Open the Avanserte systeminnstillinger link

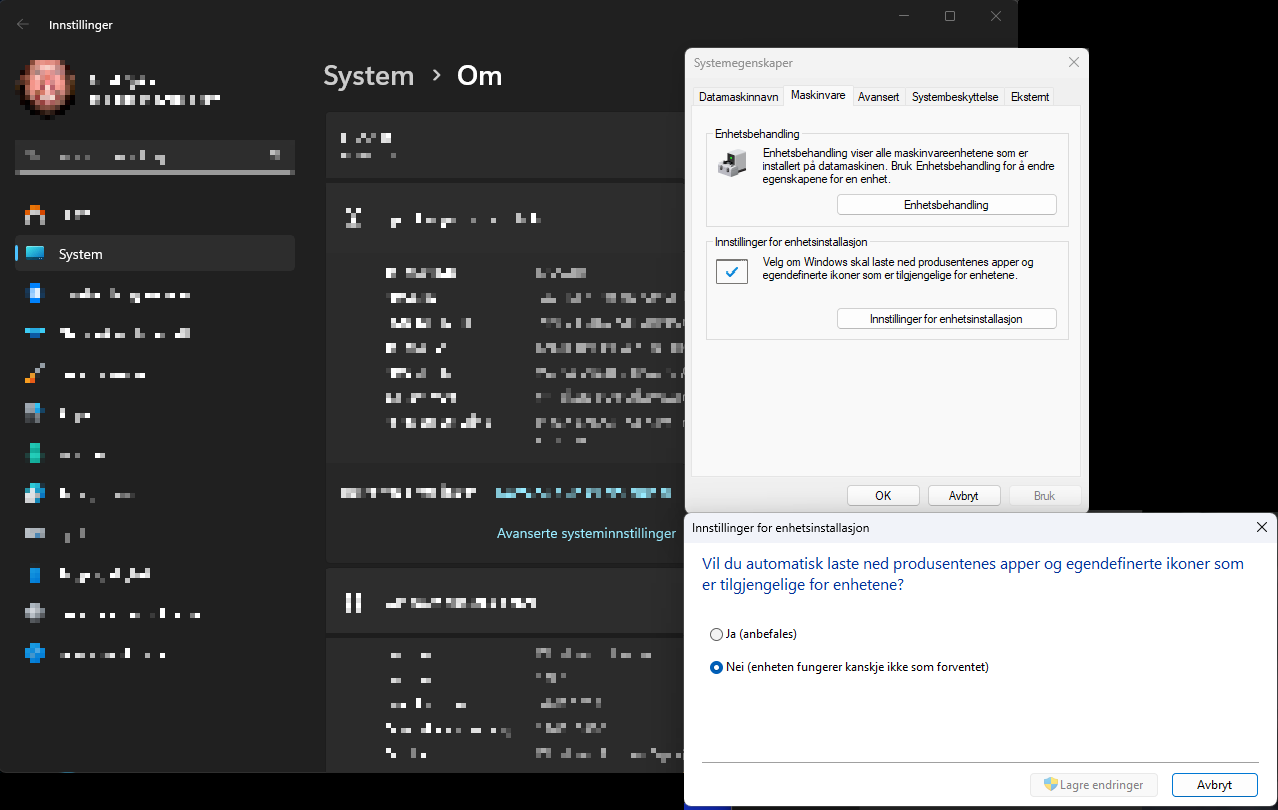pyautogui.click(x=586, y=533)
